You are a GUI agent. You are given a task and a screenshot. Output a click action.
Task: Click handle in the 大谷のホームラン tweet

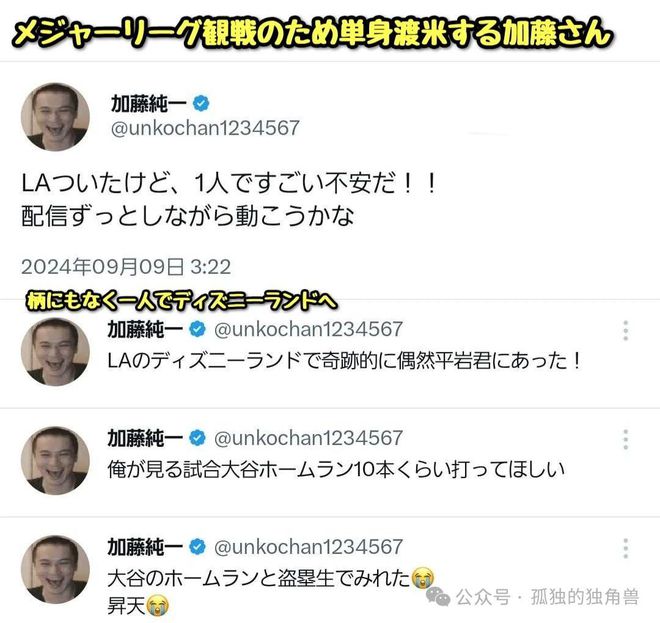(x=308, y=547)
